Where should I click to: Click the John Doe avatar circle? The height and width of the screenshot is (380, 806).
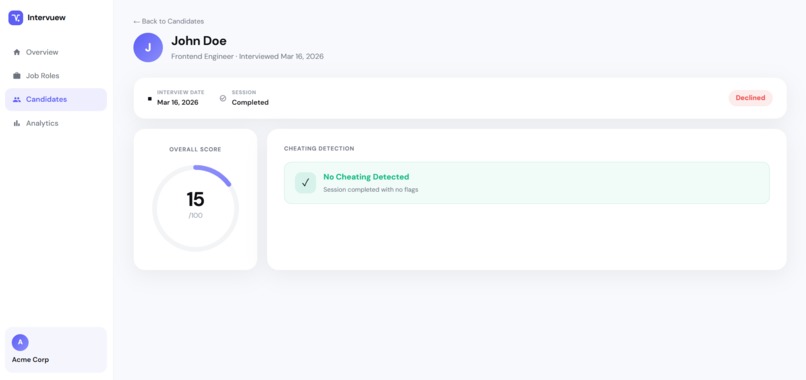pos(148,47)
